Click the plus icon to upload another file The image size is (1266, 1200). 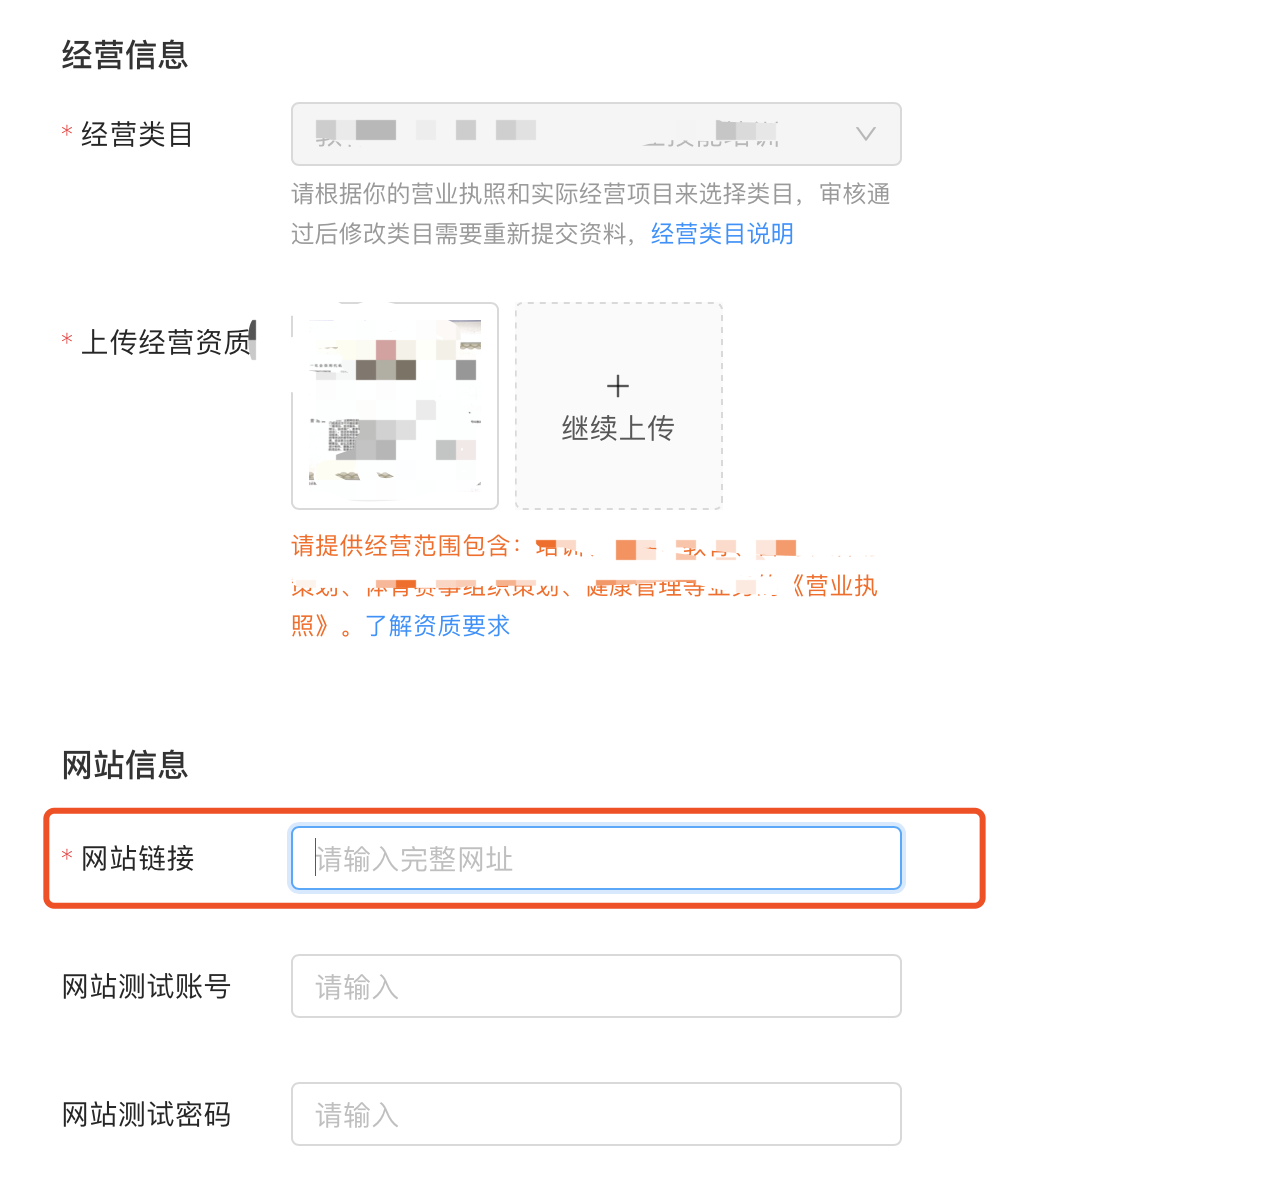tap(618, 385)
